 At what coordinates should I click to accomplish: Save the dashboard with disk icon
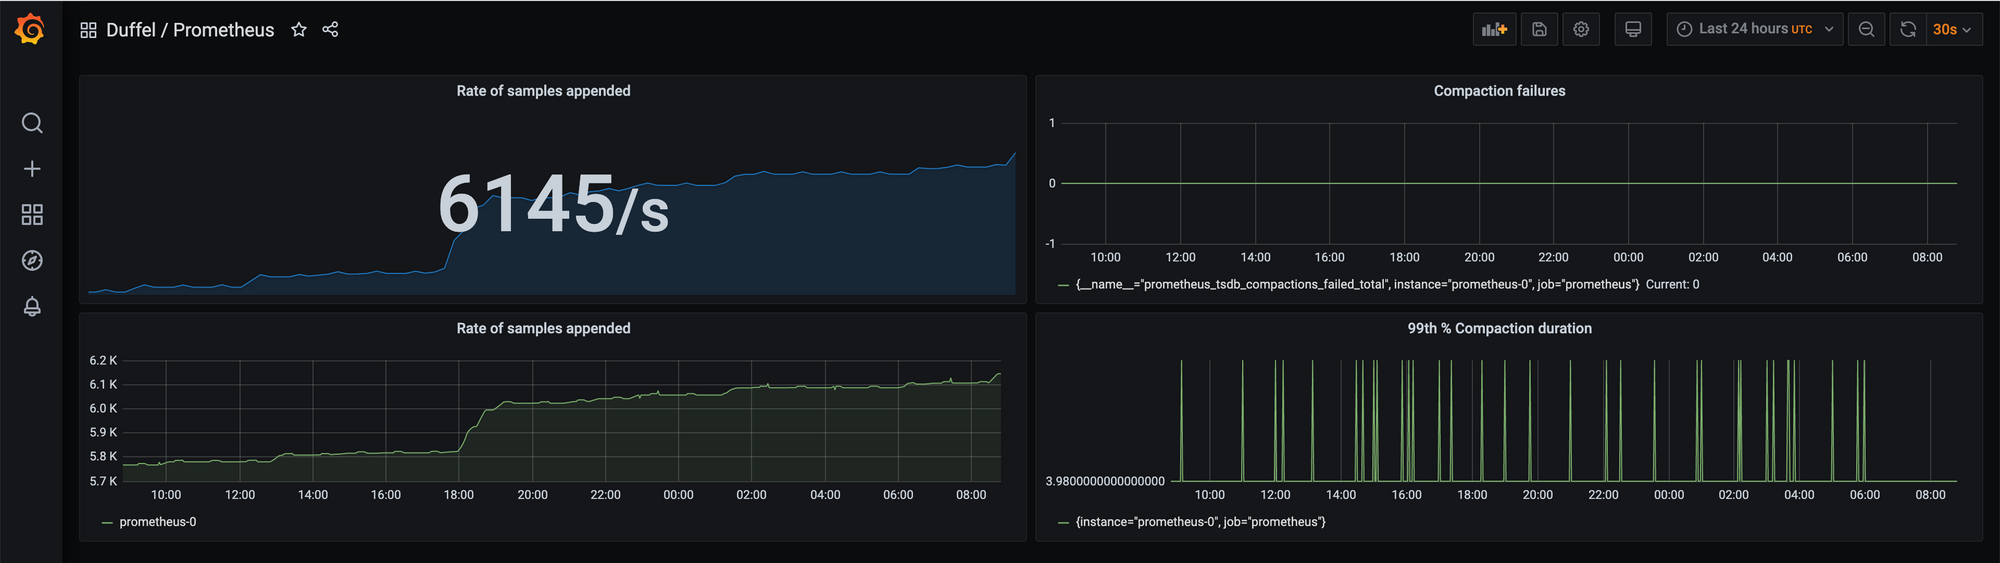[x=1540, y=29]
